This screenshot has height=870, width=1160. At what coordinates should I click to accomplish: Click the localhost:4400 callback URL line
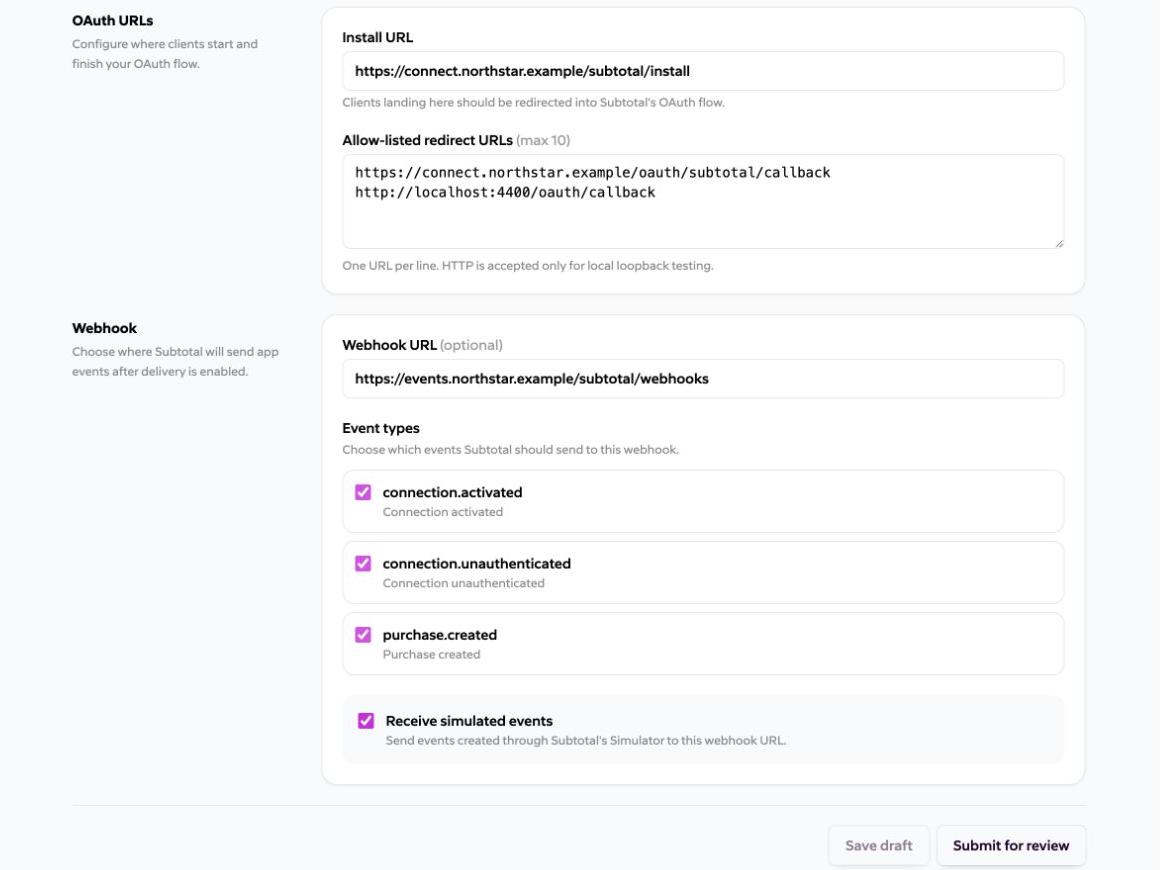coord(505,192)
